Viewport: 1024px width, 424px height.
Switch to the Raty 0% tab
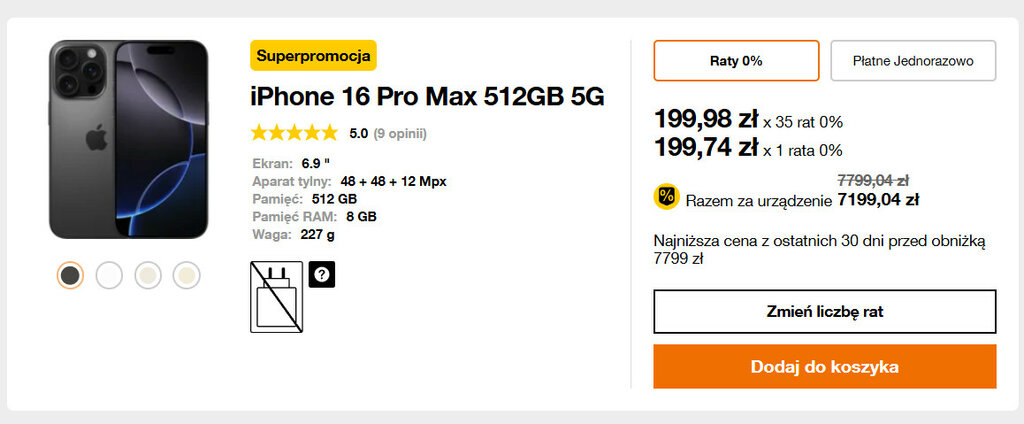[x=736, y=61]
